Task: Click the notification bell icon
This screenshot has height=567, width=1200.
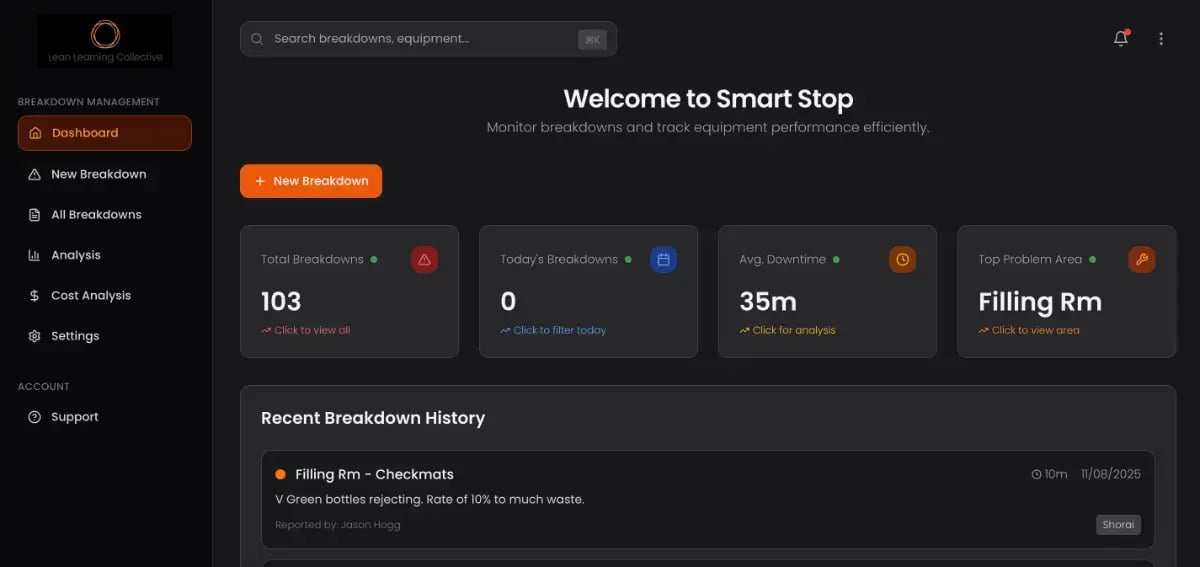Action: click(1121, 39)
